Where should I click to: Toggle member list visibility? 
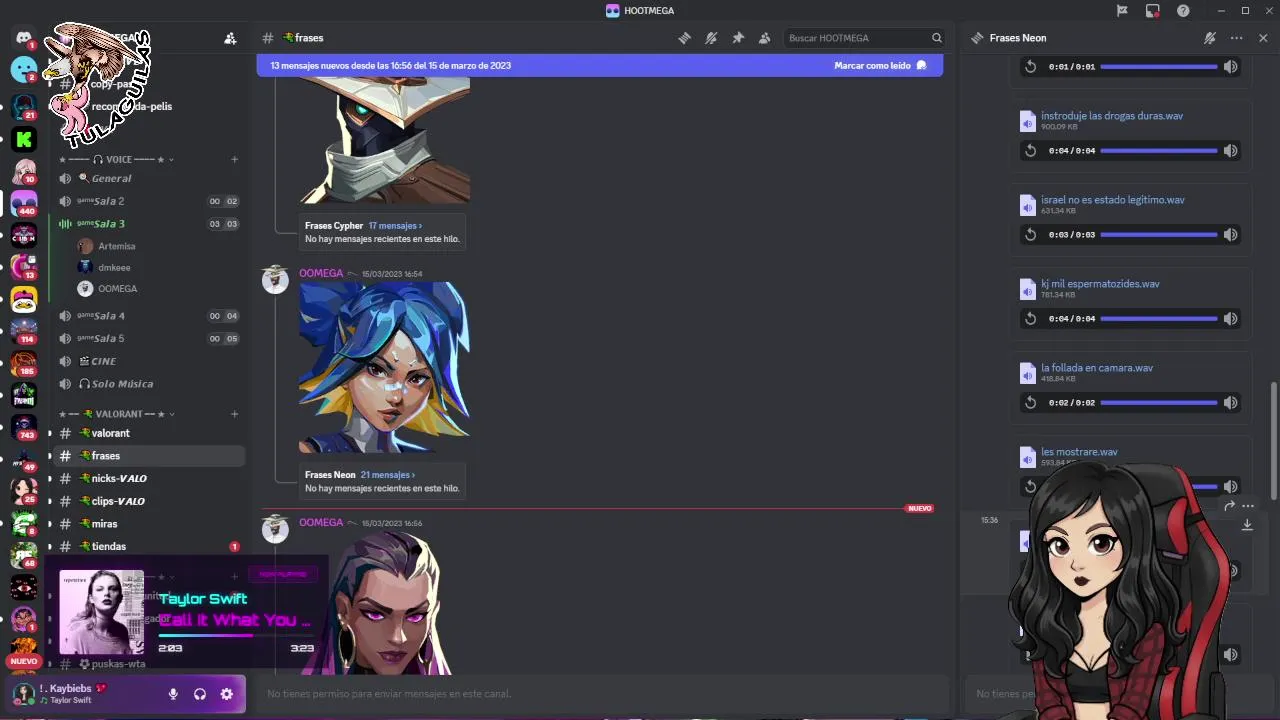point(765,38)
